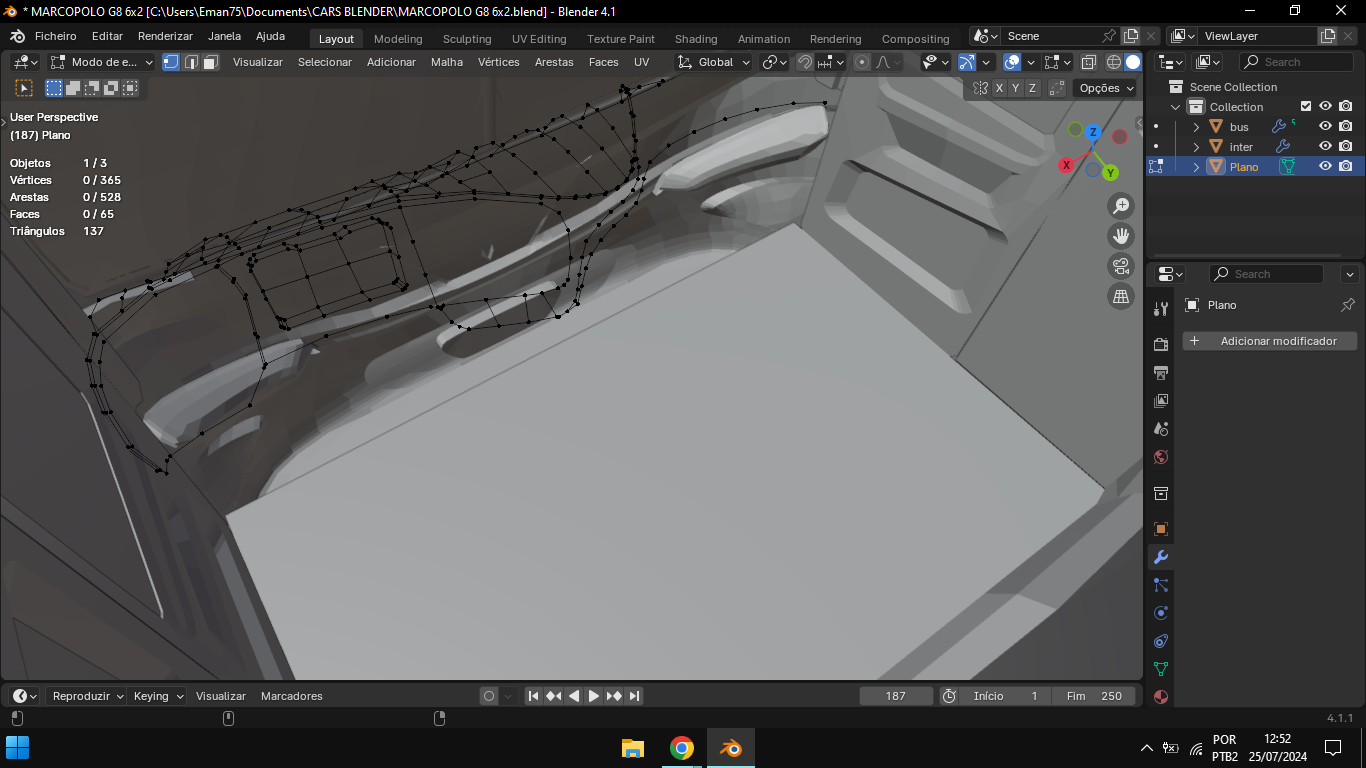This screenshot has height=768, width=1366.
Task: Toggle snapping magnet button
Action: (804, 62)
